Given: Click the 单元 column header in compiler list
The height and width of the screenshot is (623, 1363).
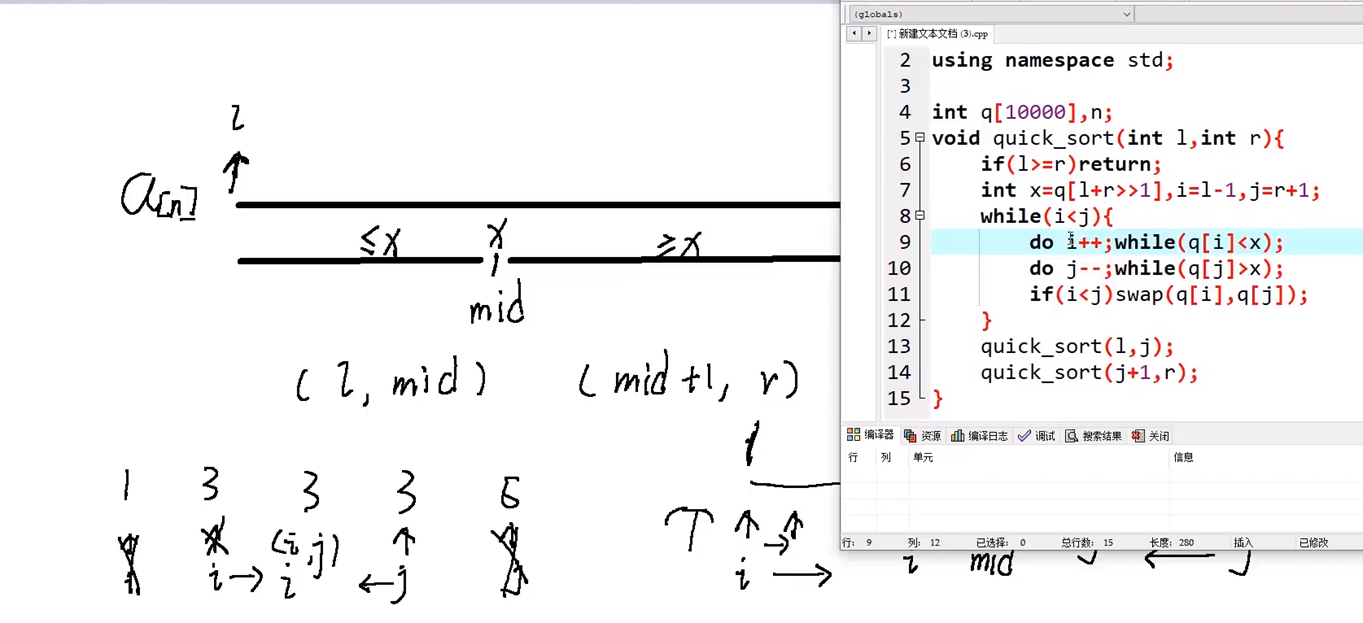Looking at the screenshot, I should coord(922,457).
